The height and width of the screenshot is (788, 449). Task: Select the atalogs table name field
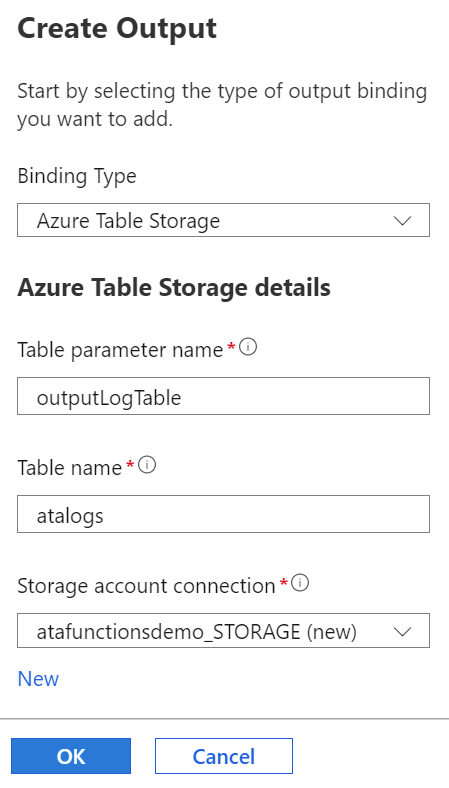[x=223, y=514]
